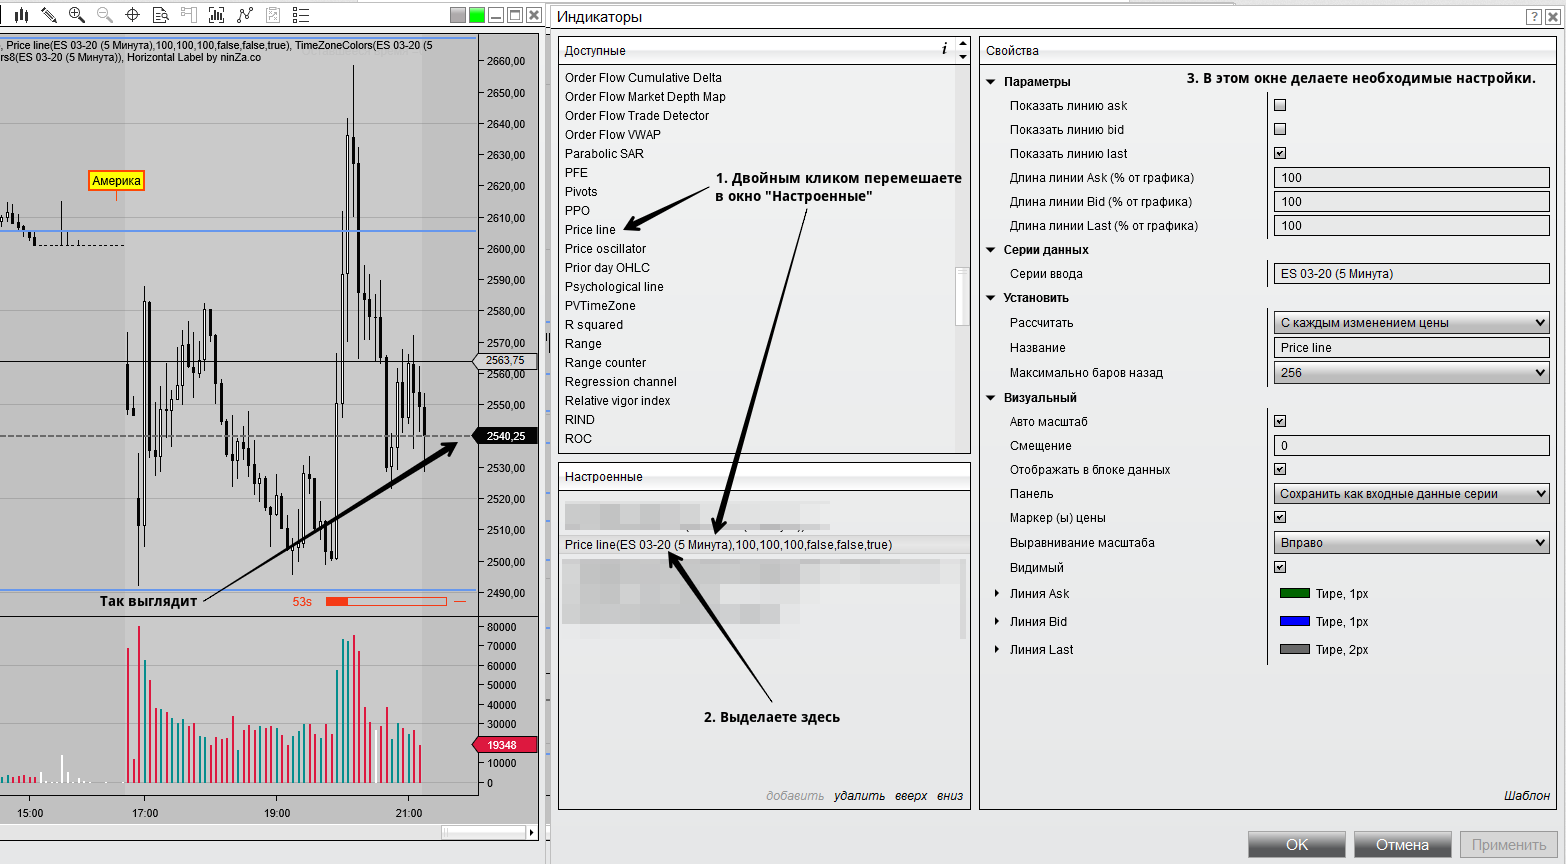
Task: Click 'Длина линии Ask' input field
Action: (x=1412, y=178)
